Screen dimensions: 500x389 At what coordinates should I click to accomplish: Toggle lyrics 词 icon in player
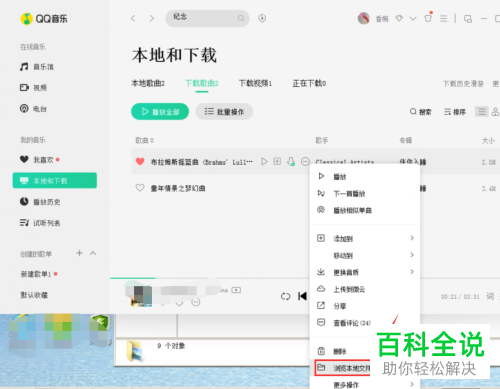click(x=490, y=296)
